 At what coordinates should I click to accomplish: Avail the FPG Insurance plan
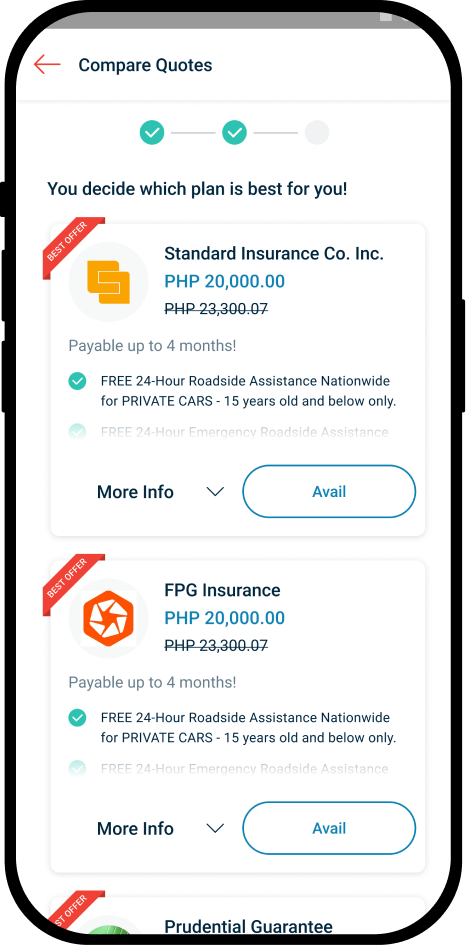[329, 828]
